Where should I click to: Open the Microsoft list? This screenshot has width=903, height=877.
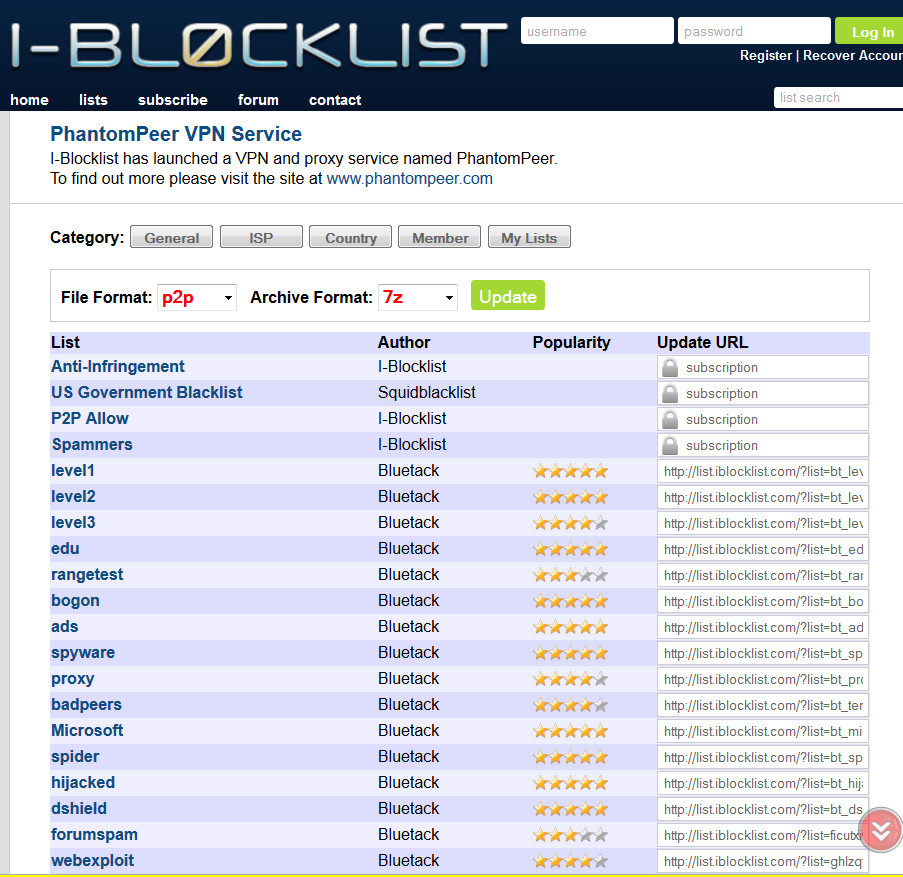[x=87, y=730]
